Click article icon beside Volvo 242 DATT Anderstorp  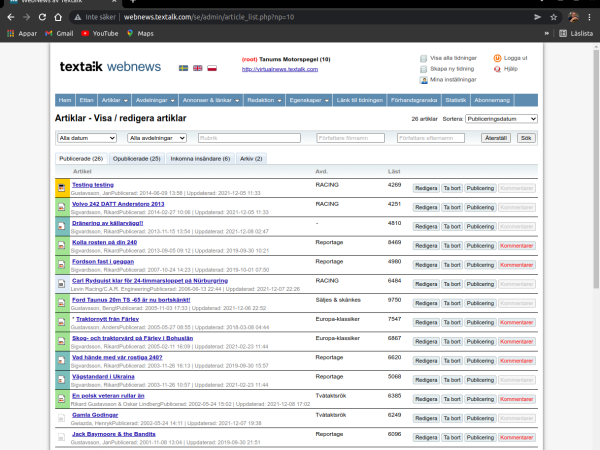pyautogui.click(x=62, y=207)
